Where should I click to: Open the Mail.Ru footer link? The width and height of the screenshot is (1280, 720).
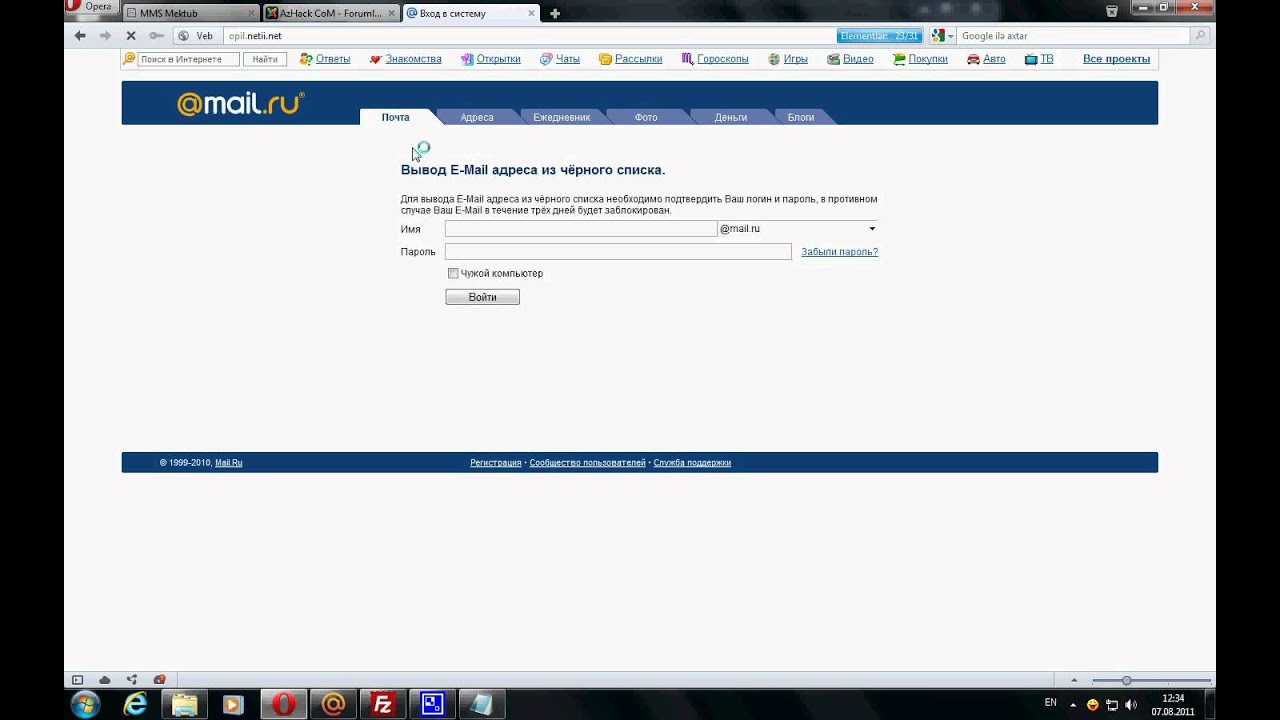tap(229, 463)
